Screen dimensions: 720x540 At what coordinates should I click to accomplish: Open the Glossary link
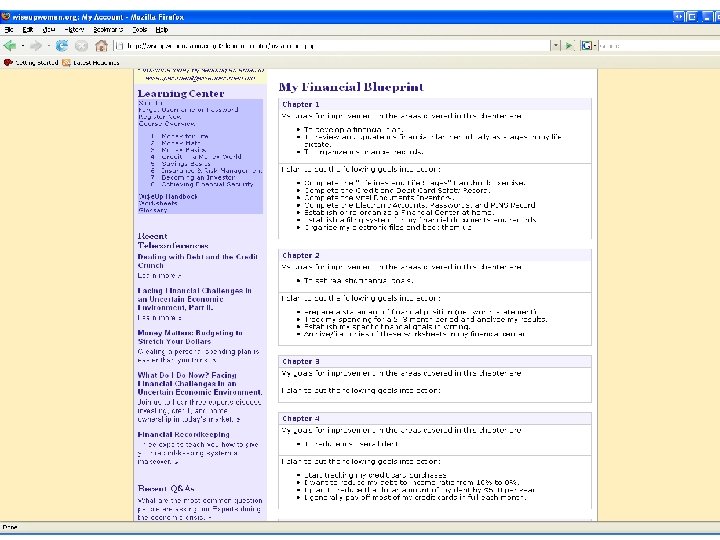[x=153, y=210]
